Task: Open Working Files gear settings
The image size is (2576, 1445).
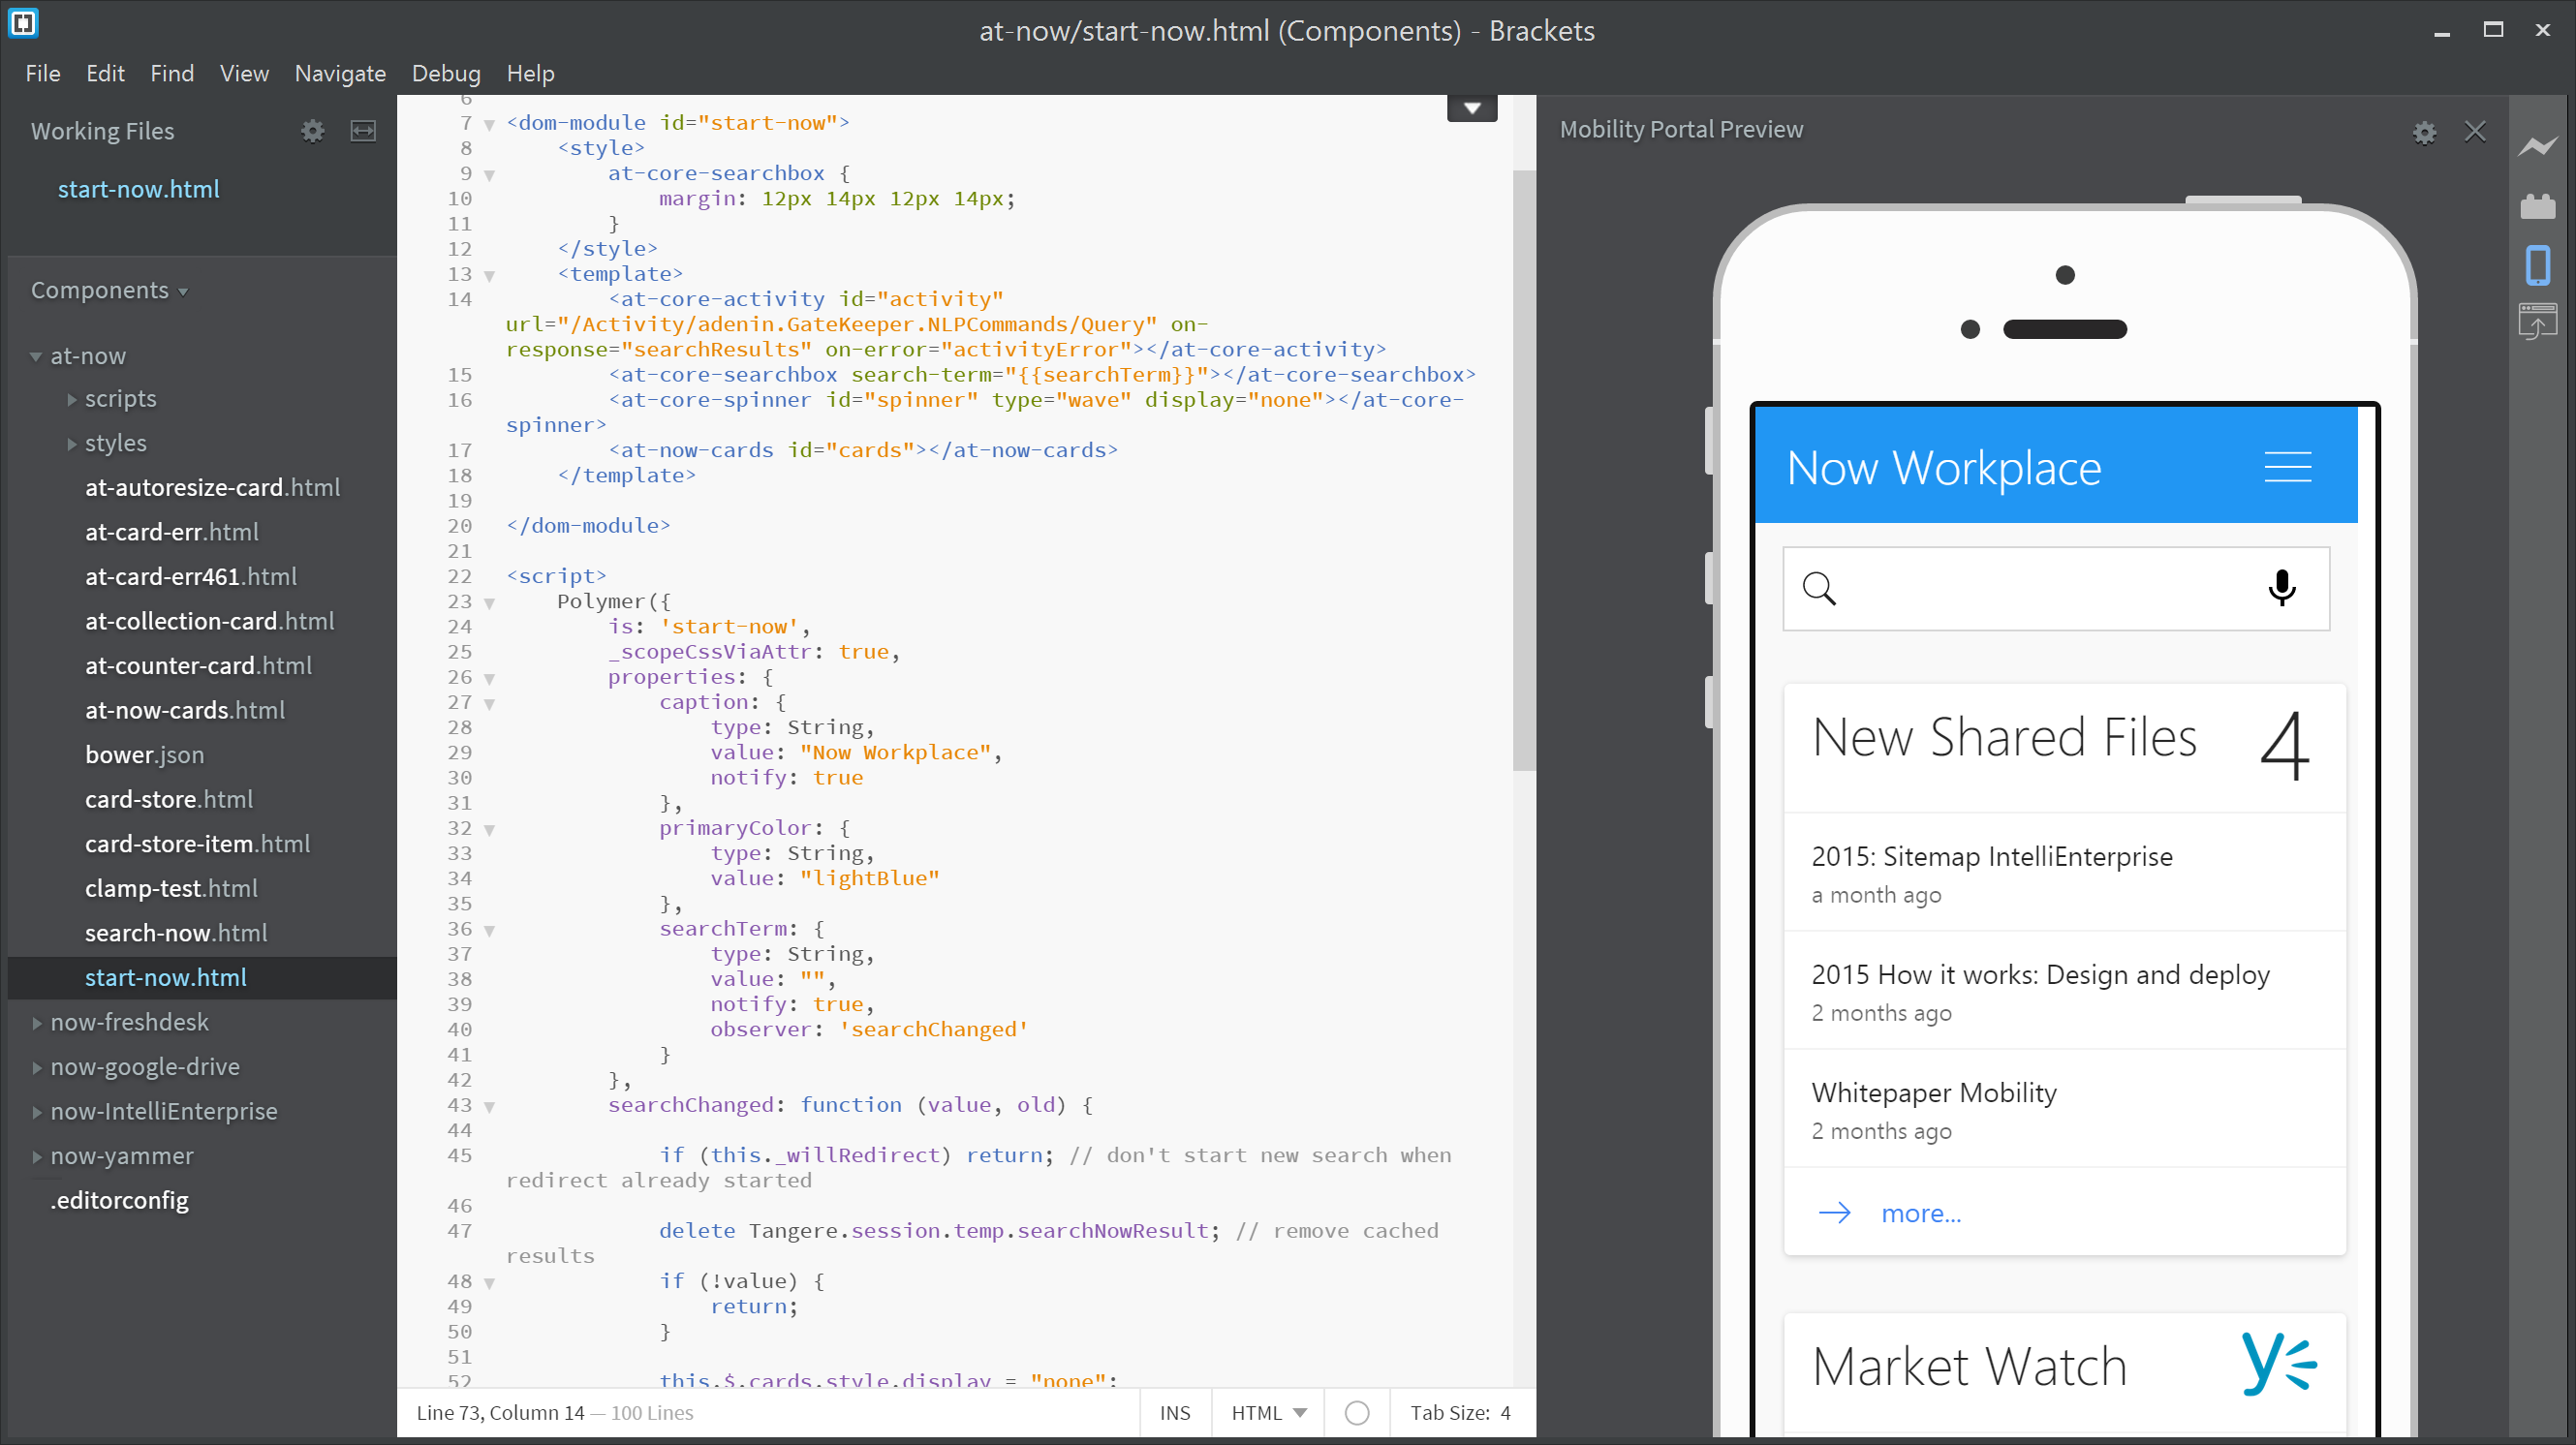Action: pyautogui.click(x=312, y=131)
